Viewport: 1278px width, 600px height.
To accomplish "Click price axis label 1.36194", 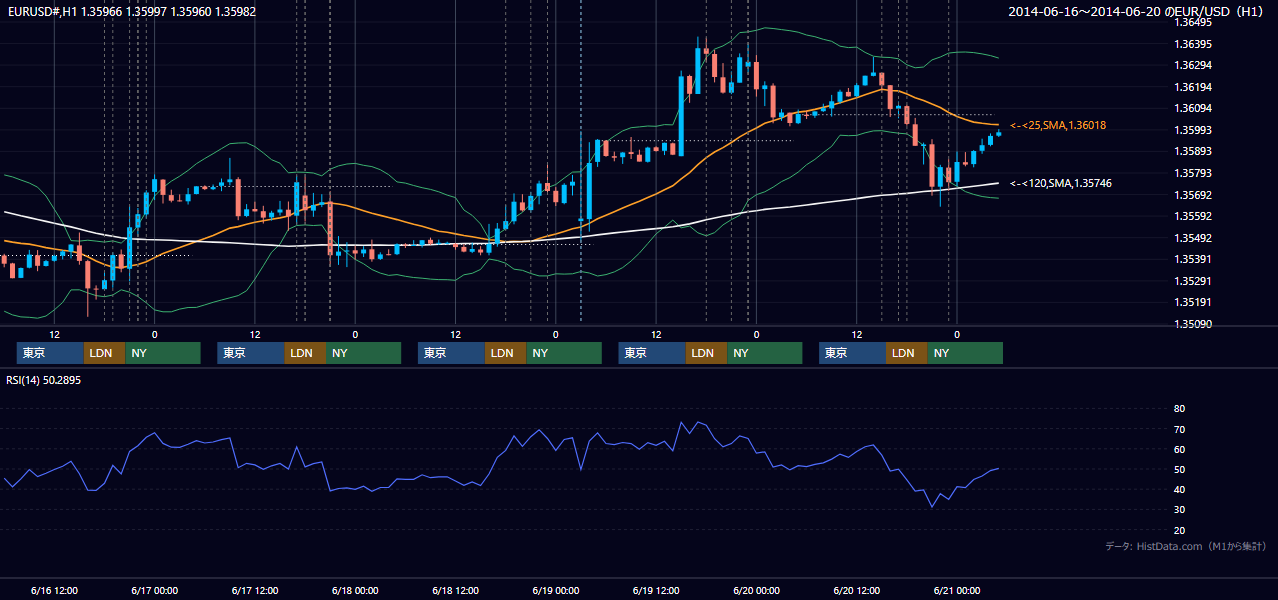I will (x=1192, y=87).
